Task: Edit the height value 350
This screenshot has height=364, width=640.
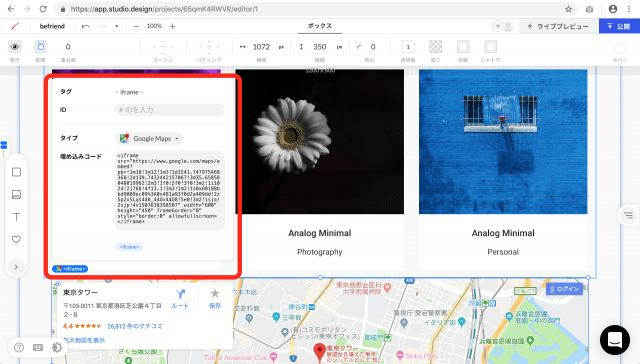Action: click(320, 47)
